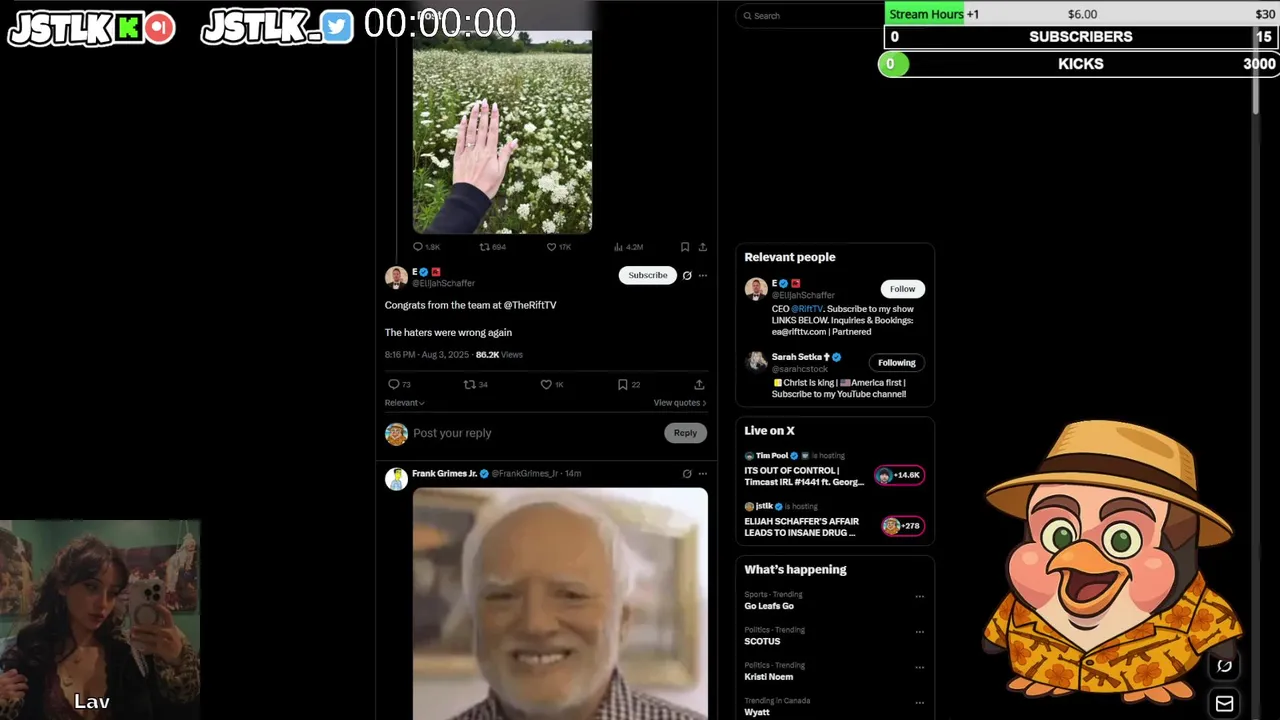Click the @TheRiftTV mention link
1280x720 pixels.
pyautogui.click(x=530, y=305)
